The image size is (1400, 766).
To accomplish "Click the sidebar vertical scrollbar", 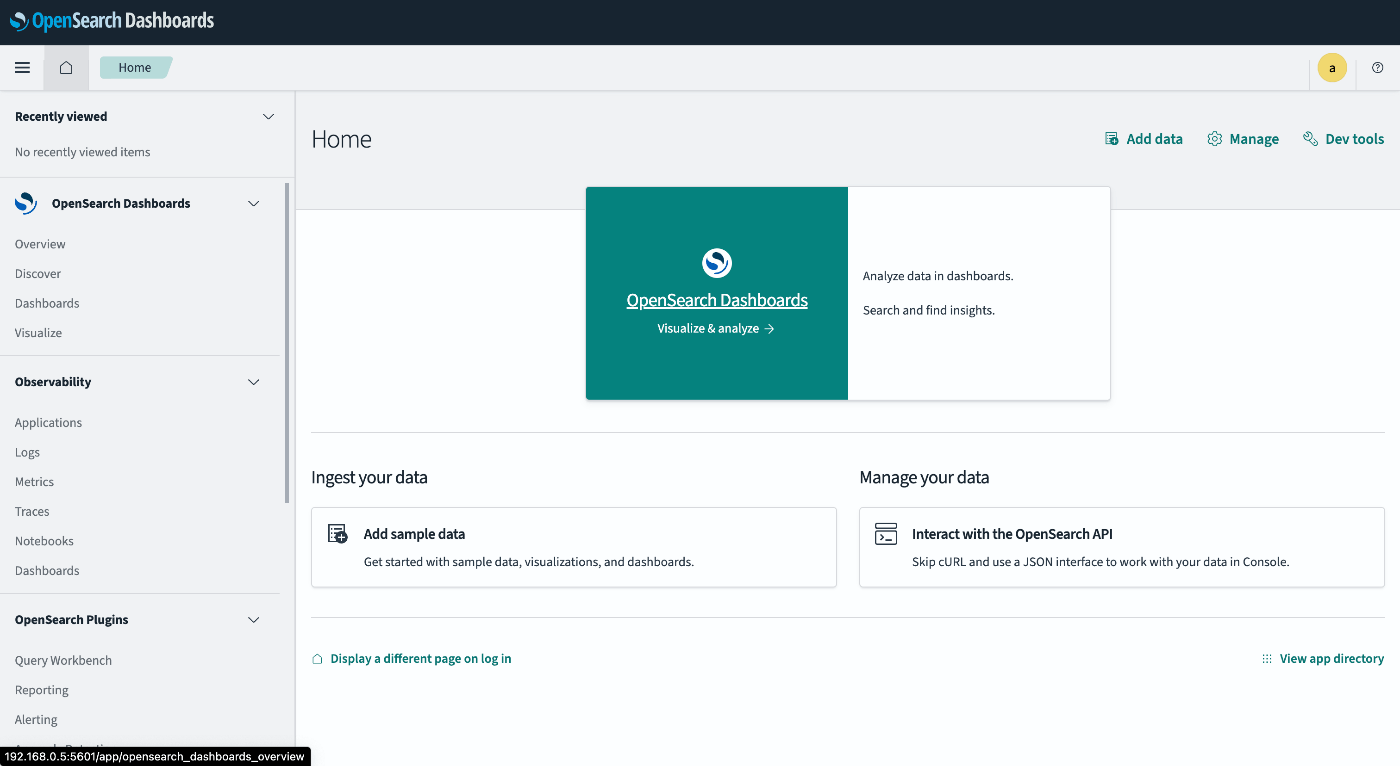I will click(287, 342).
